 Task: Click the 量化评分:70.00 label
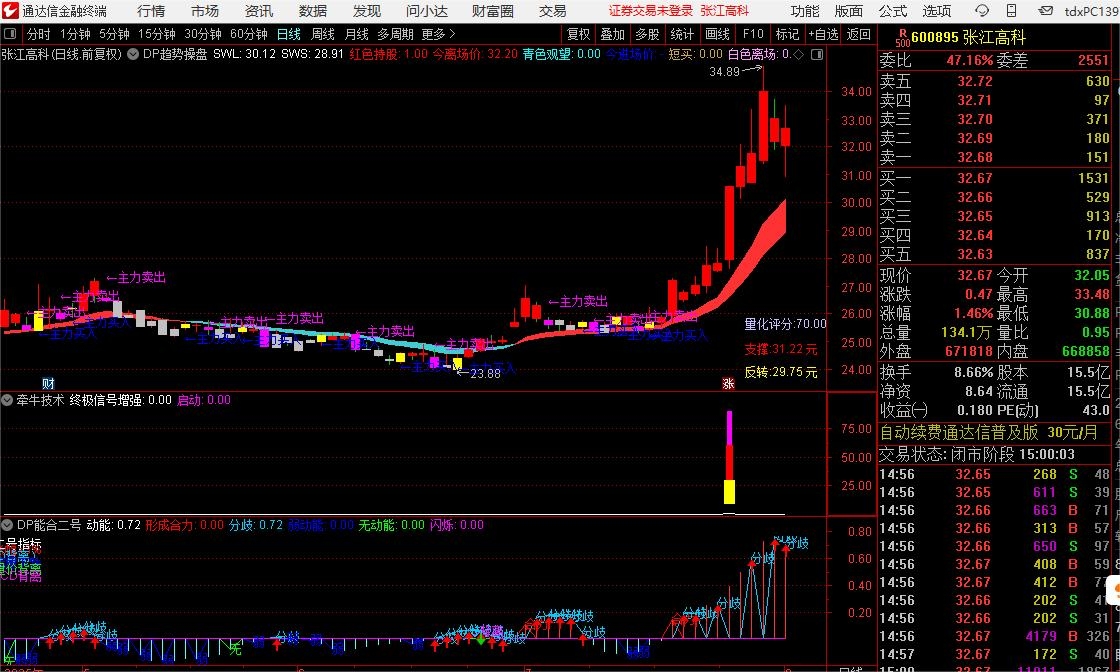(x=785, y=324)
